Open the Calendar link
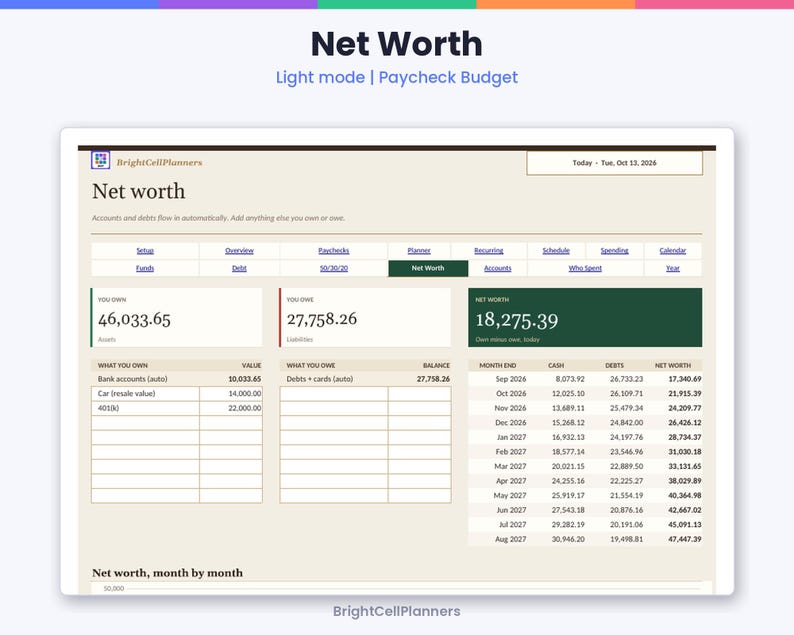The height and width of the screenshot is (635, 794). [672, 251]
